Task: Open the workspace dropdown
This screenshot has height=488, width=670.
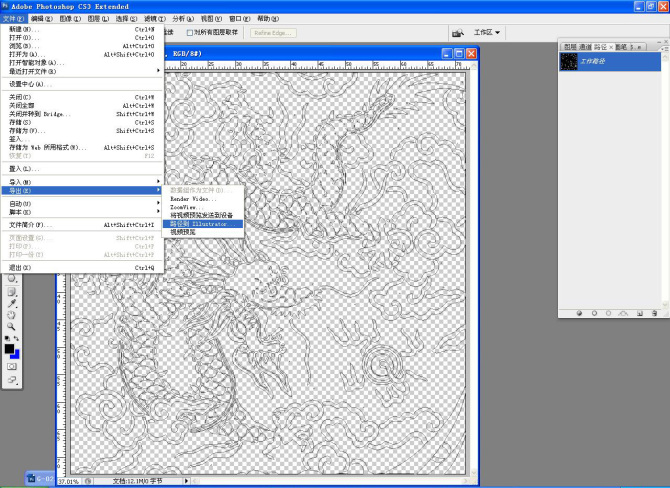Action: pos(488,33)
